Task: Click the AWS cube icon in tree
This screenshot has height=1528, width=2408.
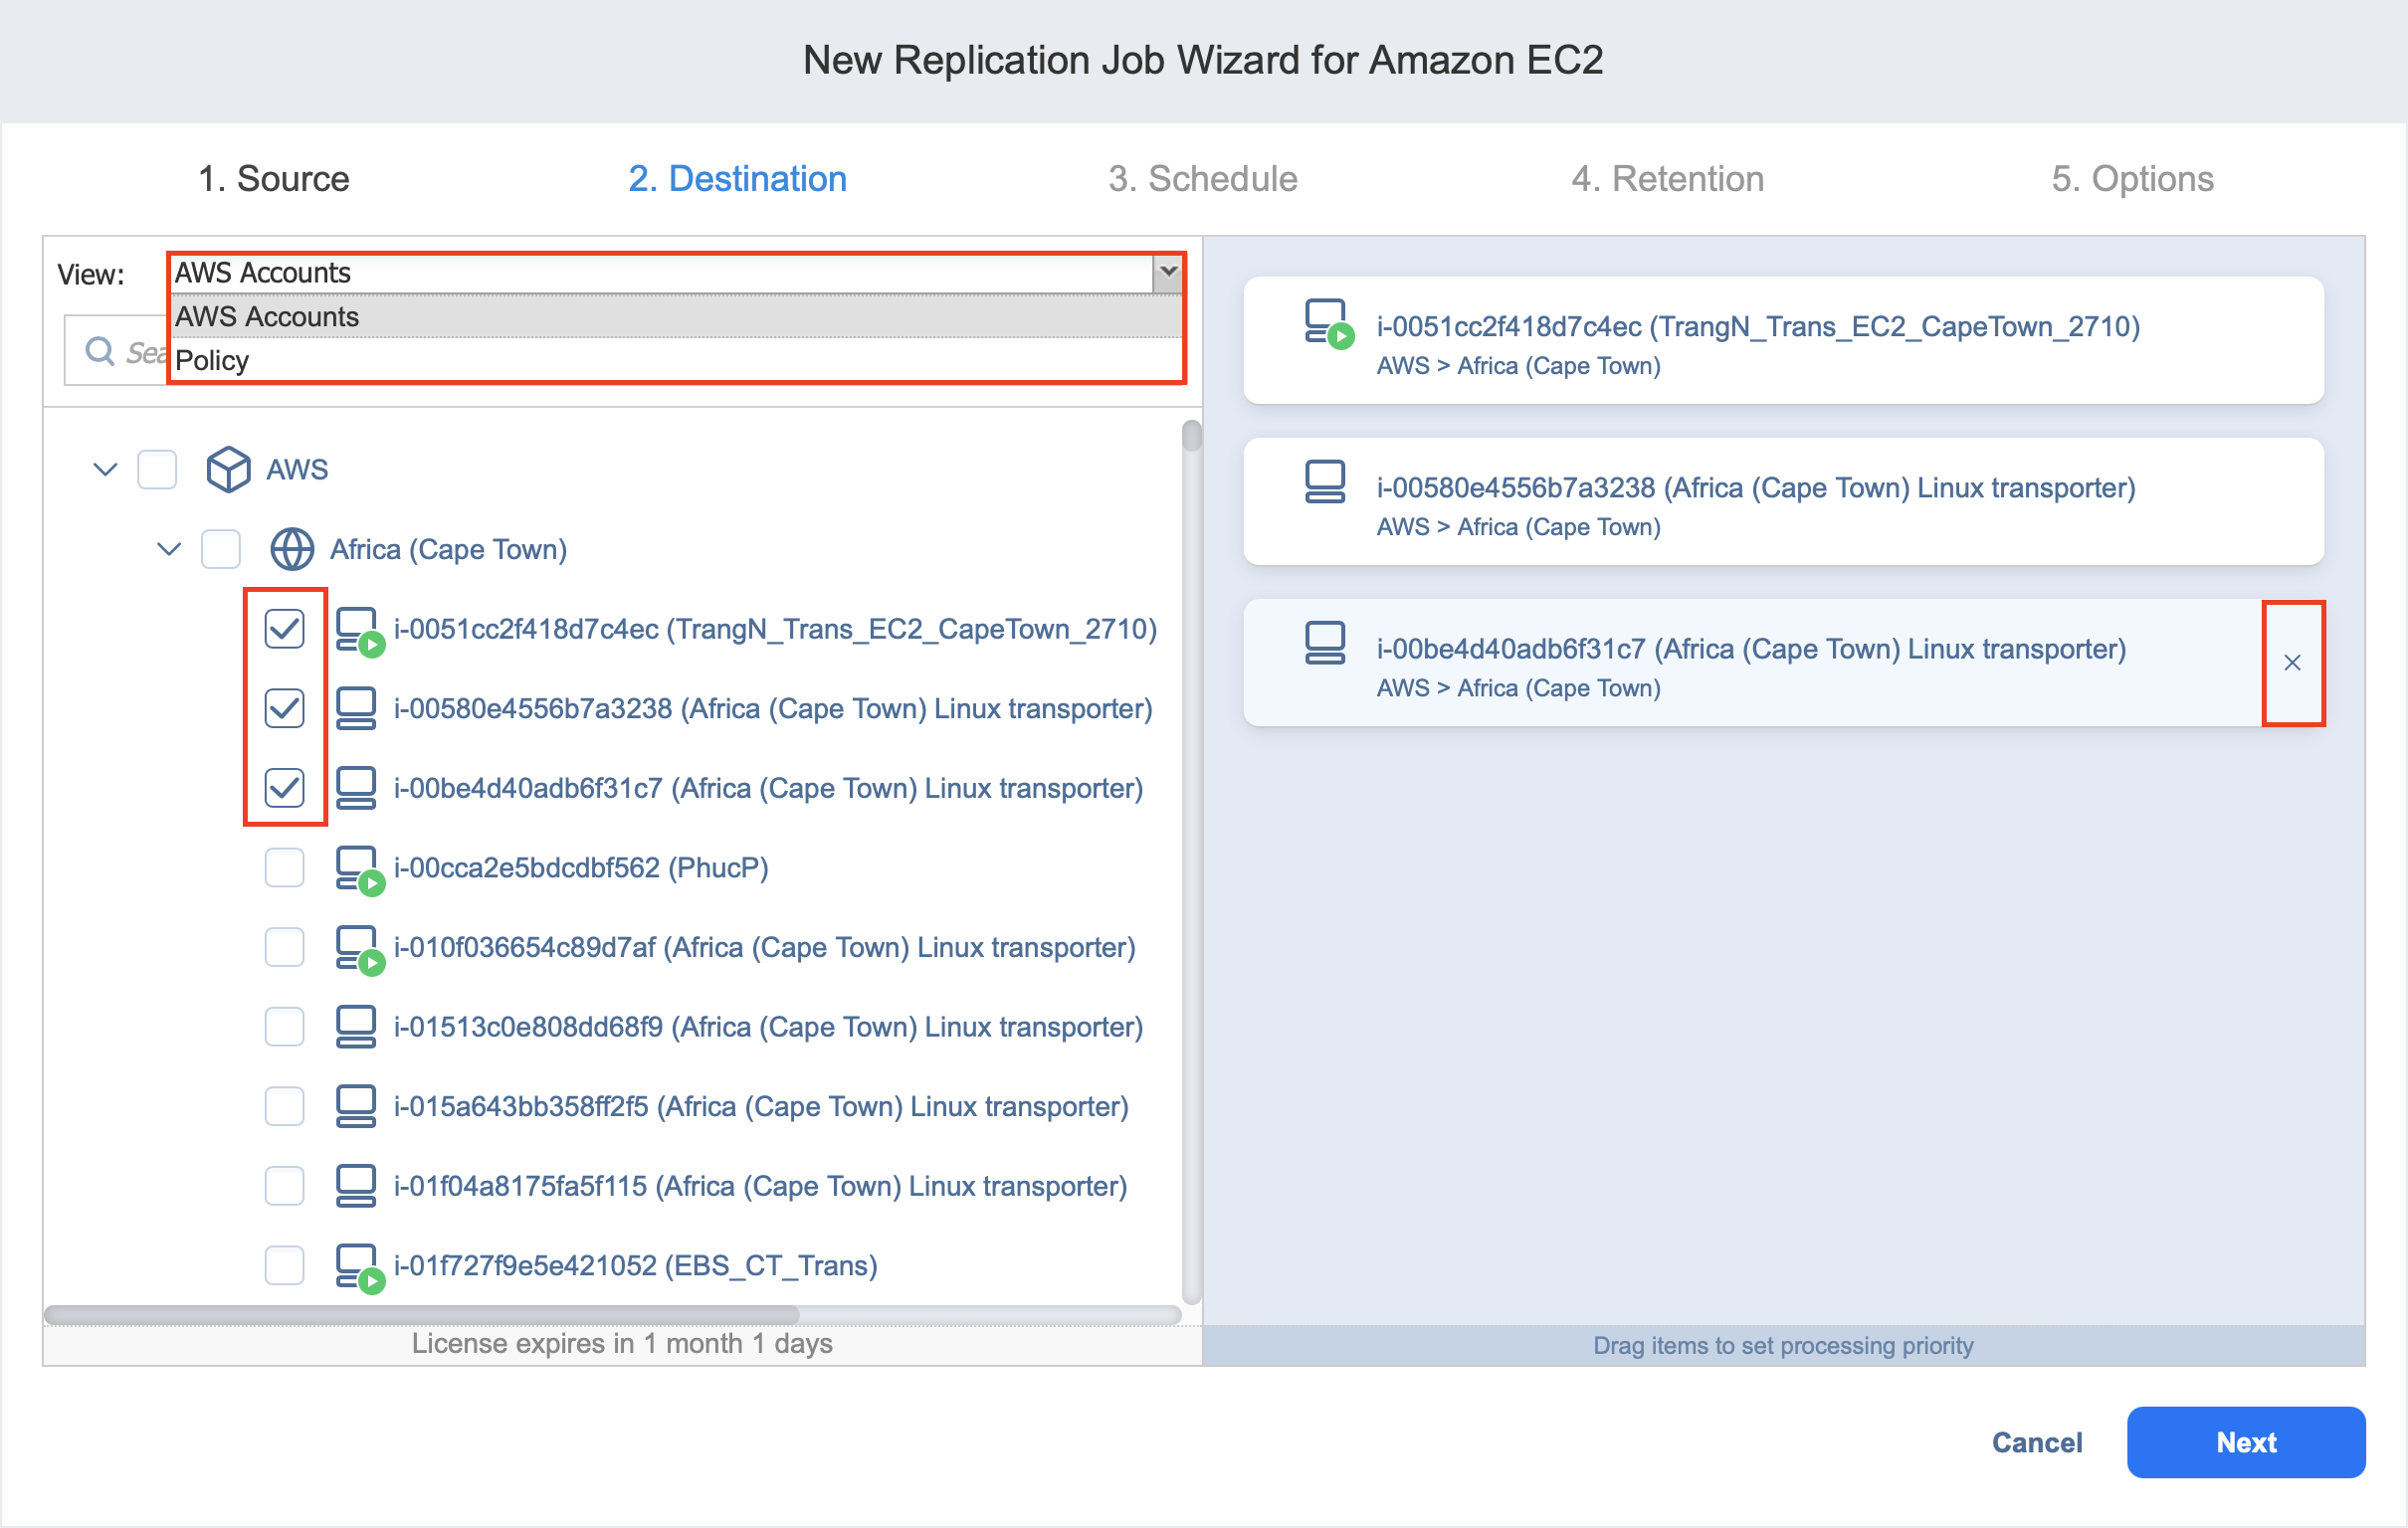Action: [x=228, y=469]
